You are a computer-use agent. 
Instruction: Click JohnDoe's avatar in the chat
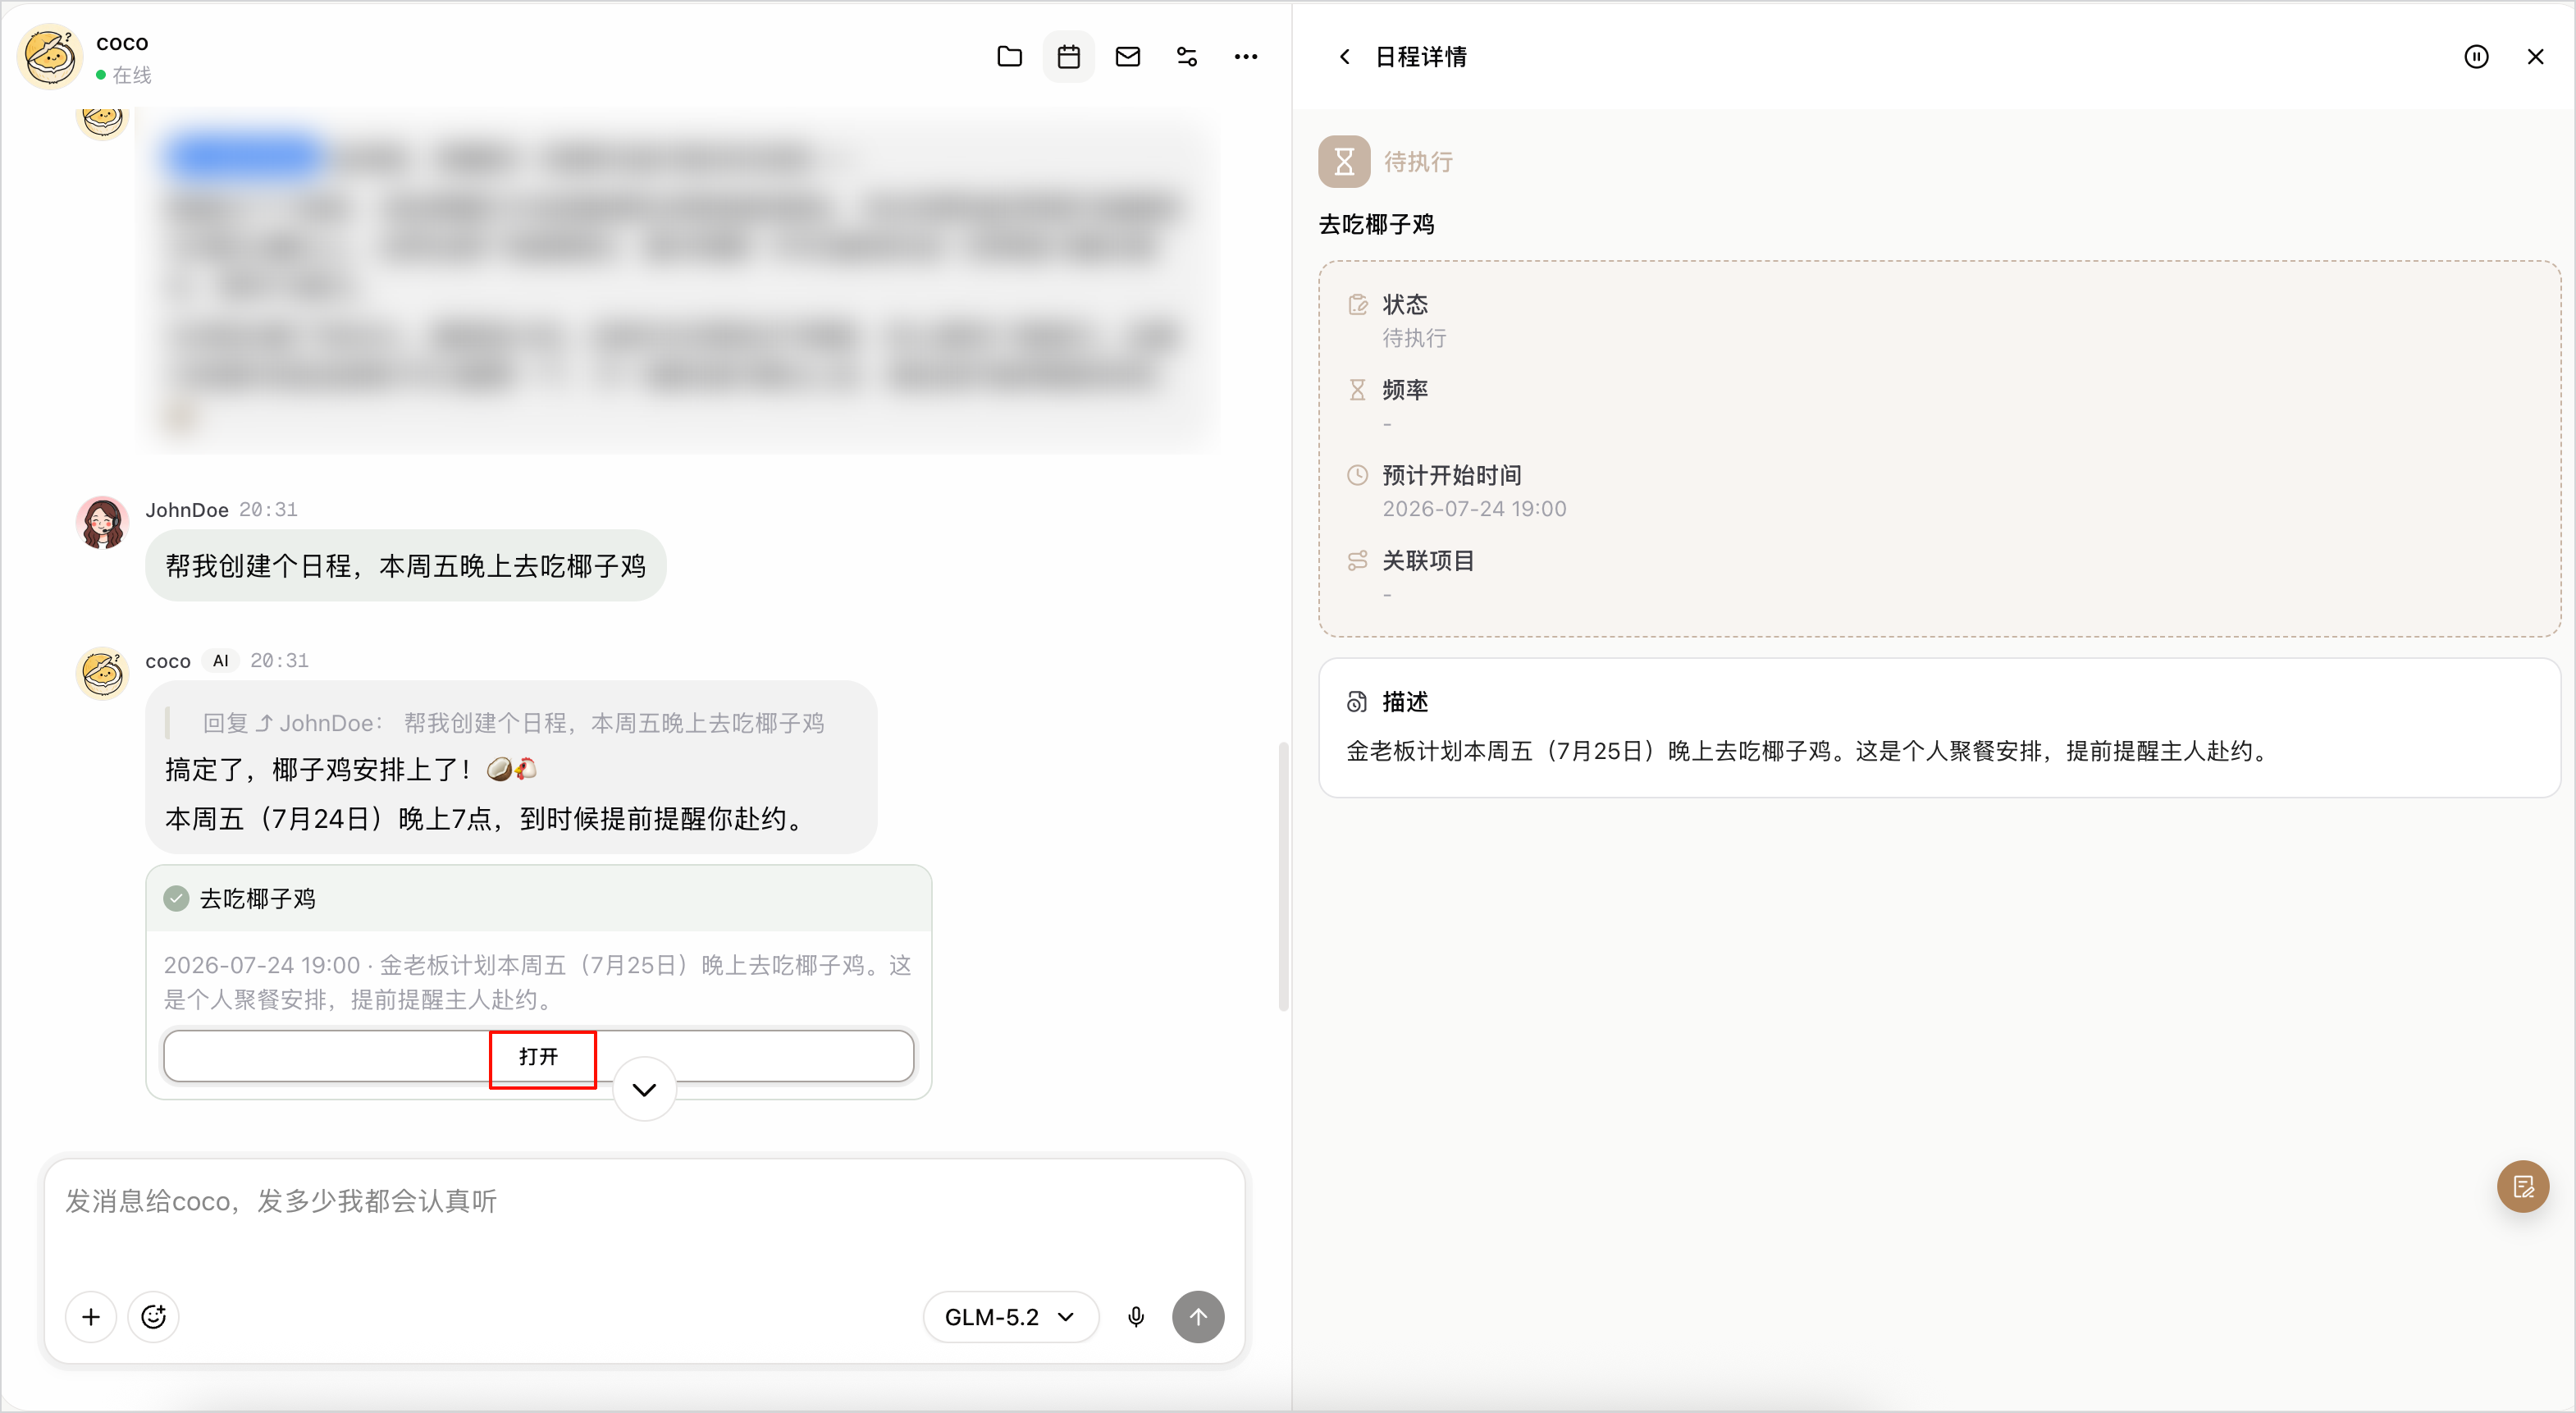pyautogui.click(x=102, y=523)
